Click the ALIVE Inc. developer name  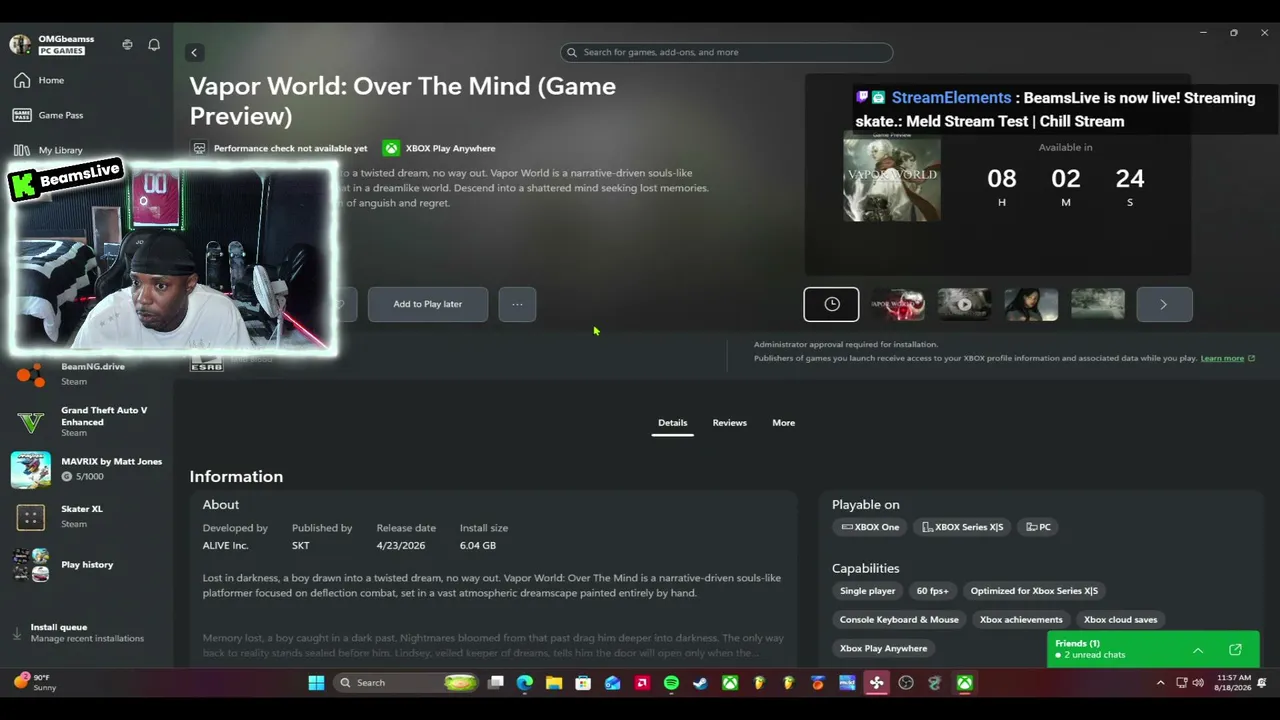[225, 546]
